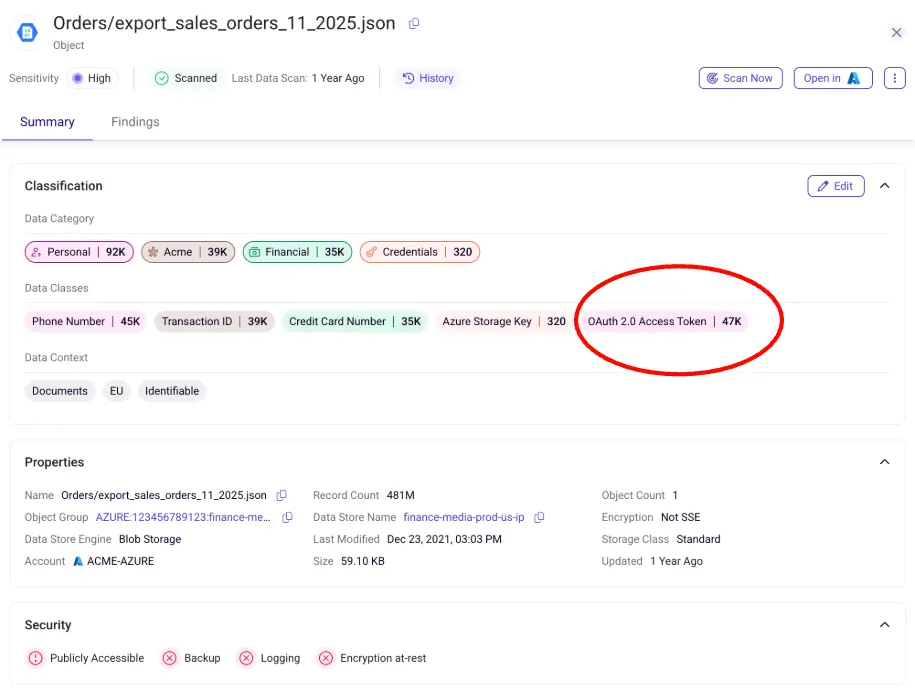This screenshot has width=915, height=692.
Task: Click the Storage Class value Standard
Action: (699, 539)
